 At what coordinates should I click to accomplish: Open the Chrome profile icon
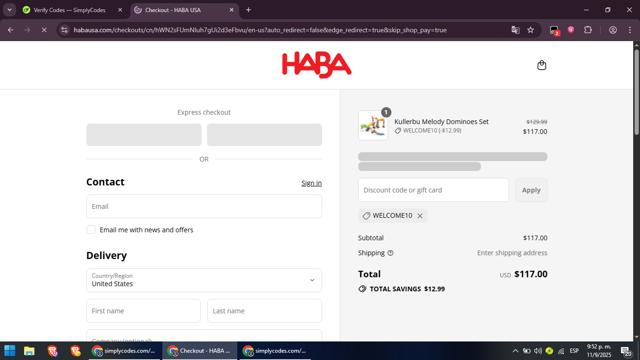pos(613,30)
